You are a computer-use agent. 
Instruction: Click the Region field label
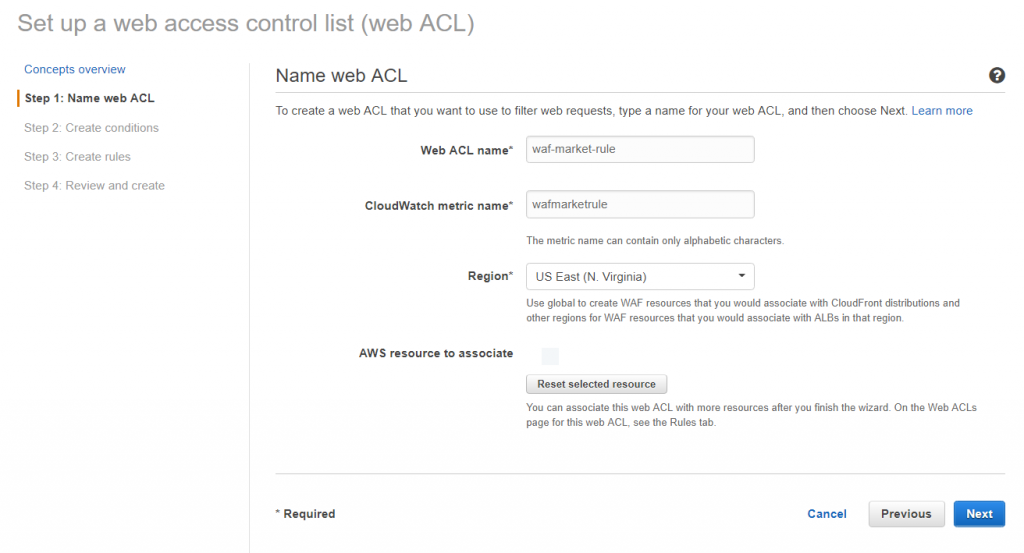490,276
